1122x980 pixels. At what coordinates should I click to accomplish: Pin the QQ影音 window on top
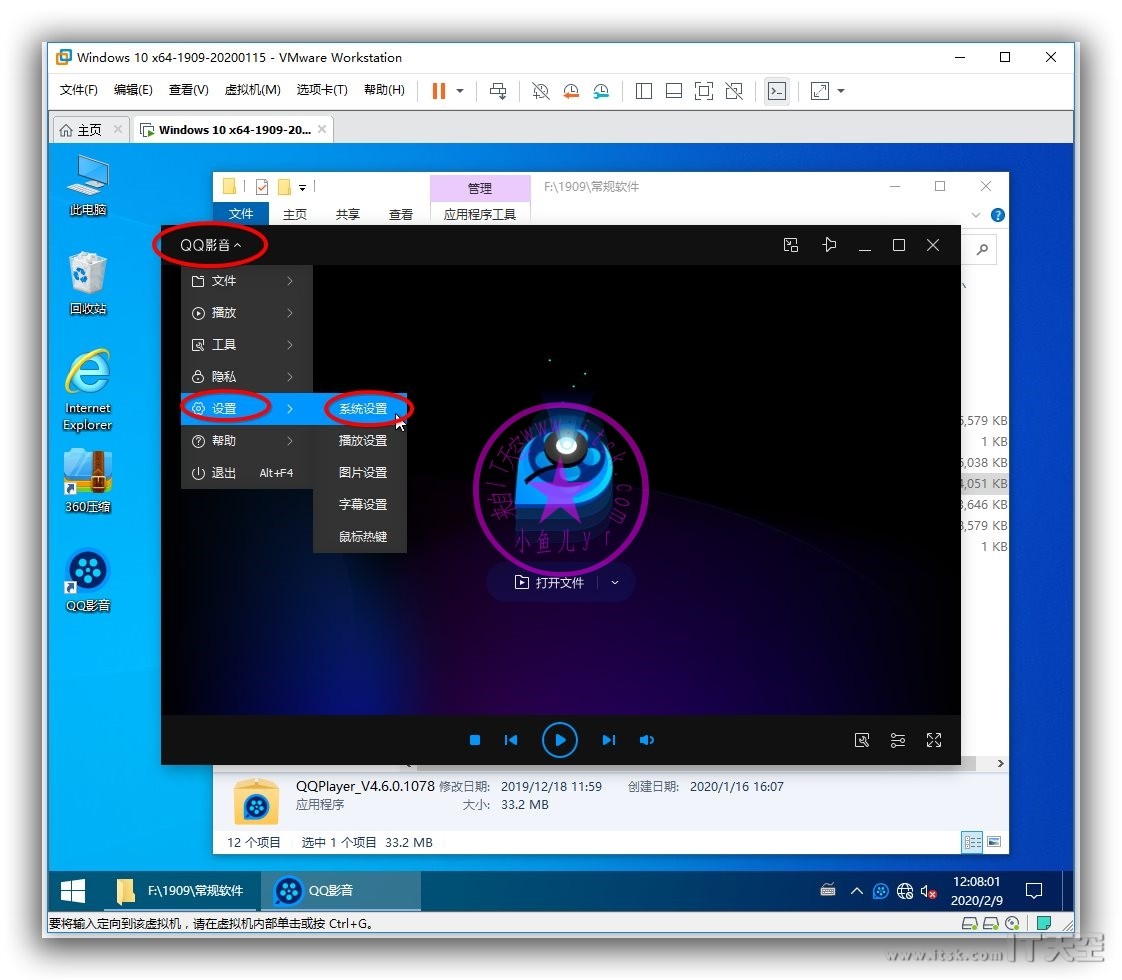tap(829, 245)
